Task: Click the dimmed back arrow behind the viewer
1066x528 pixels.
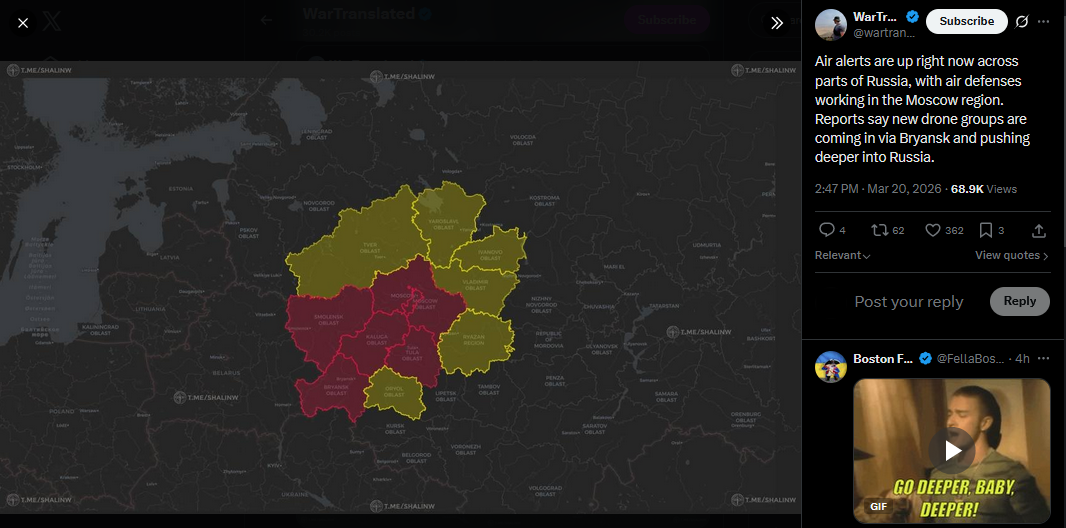Action: pos(266,20)
